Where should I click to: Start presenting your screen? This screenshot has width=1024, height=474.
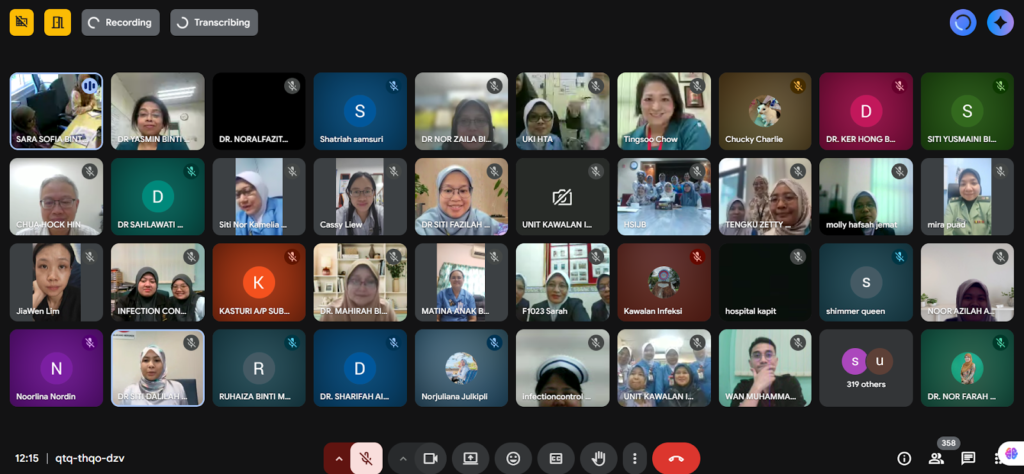pyautogui.click(x=470, y=458)
